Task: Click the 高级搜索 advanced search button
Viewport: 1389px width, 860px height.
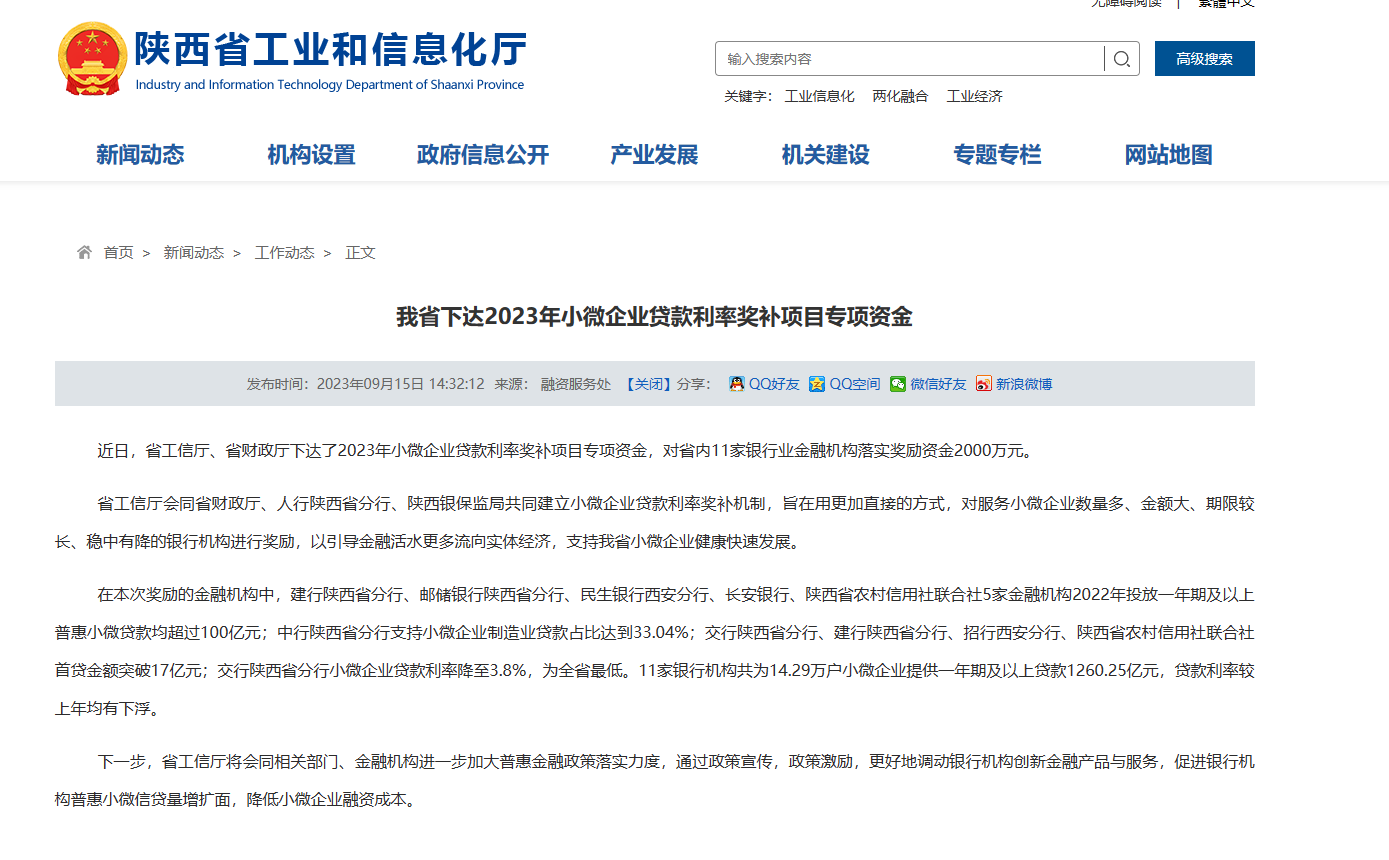Action: (x=1203, y=58)
